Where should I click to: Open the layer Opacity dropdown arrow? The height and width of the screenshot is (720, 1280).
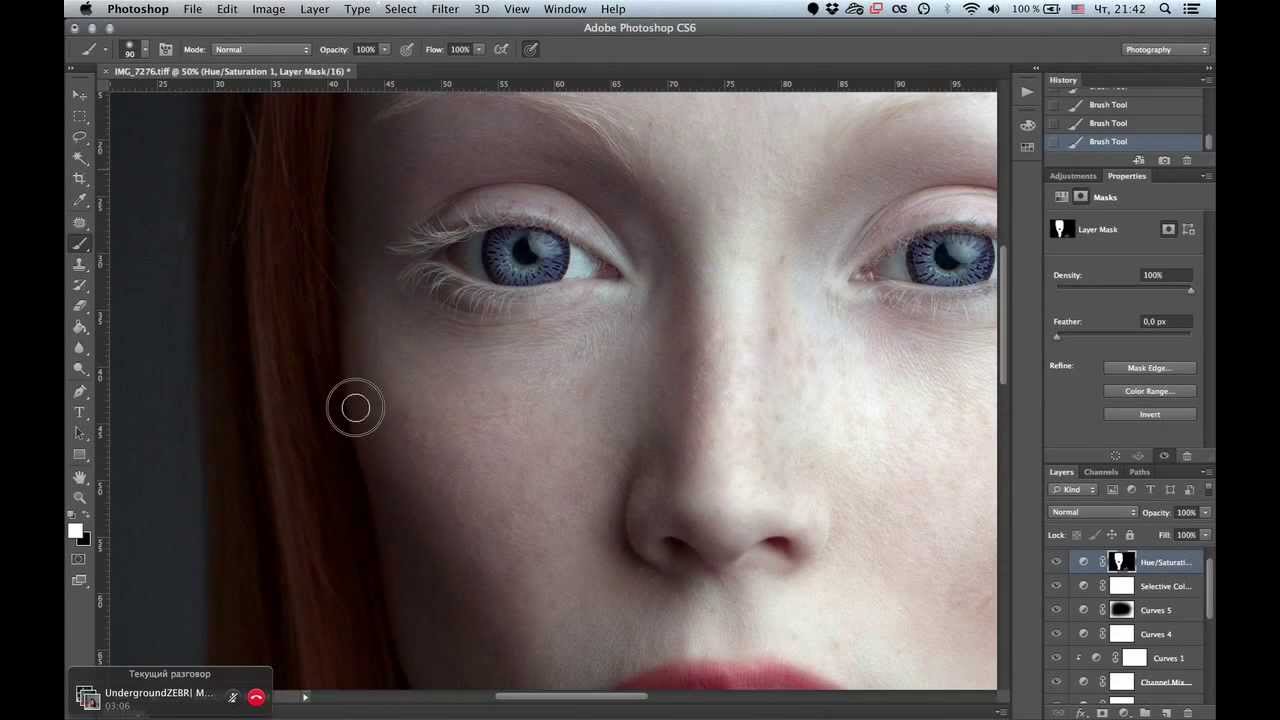point(1205,512)
